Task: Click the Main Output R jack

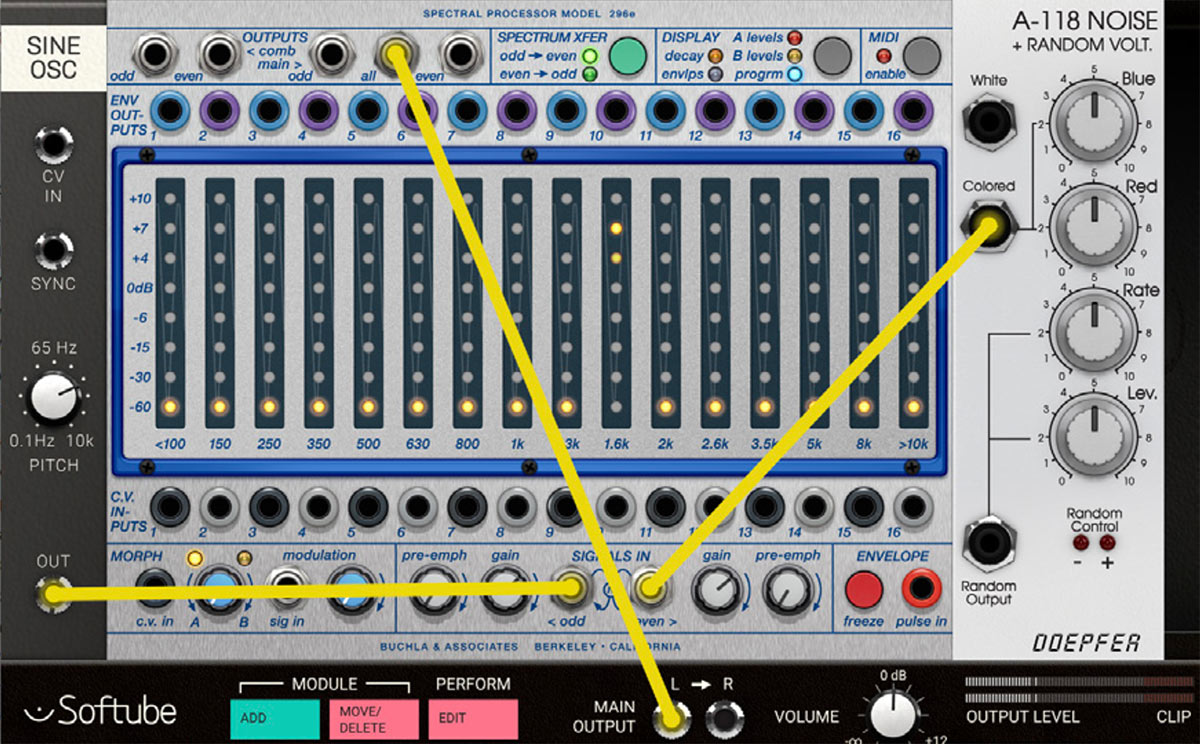Action: click(724, 717)
